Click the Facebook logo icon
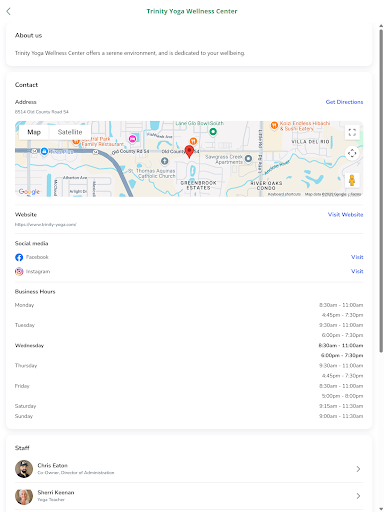 pyautogui.click(x=19, y=257)
